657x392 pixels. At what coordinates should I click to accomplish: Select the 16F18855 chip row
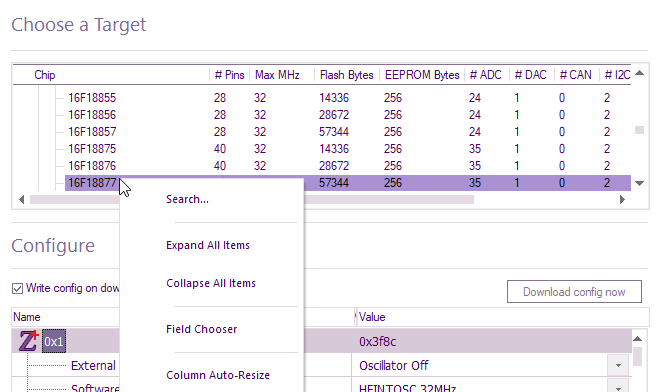(342, 98)
